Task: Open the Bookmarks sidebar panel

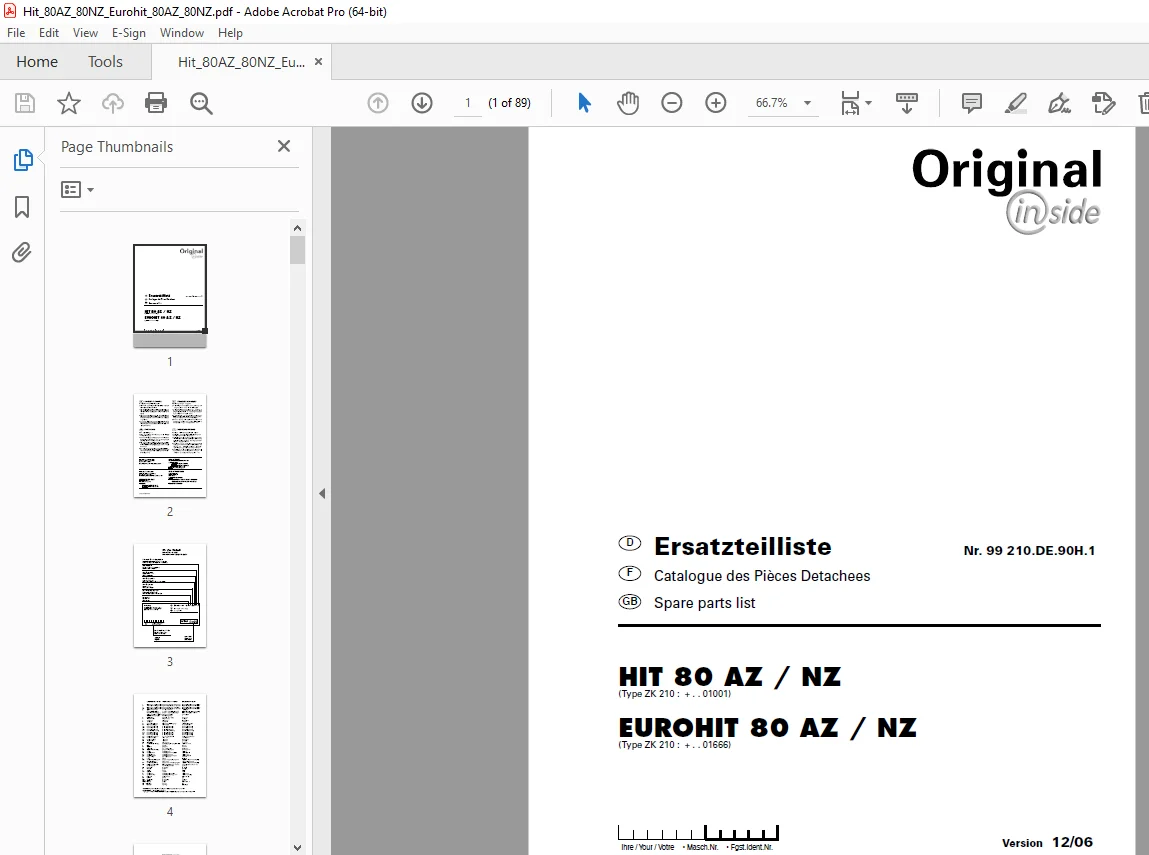Action: (x=22, y=207)
